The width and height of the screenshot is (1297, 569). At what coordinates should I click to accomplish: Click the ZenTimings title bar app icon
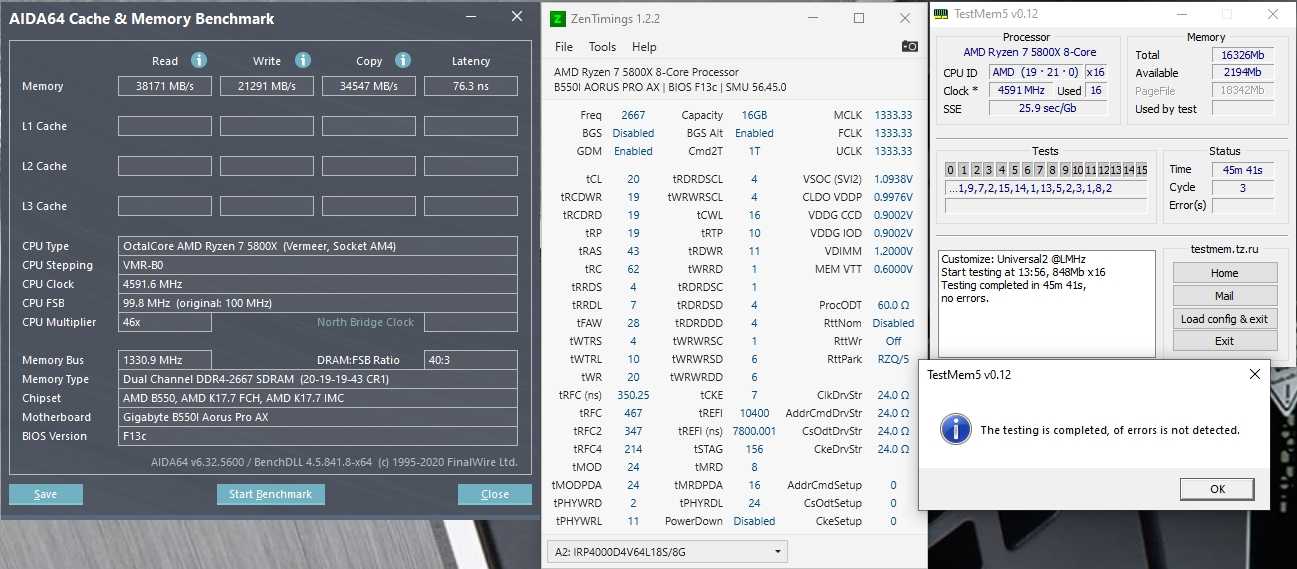[x=557, y=18]
